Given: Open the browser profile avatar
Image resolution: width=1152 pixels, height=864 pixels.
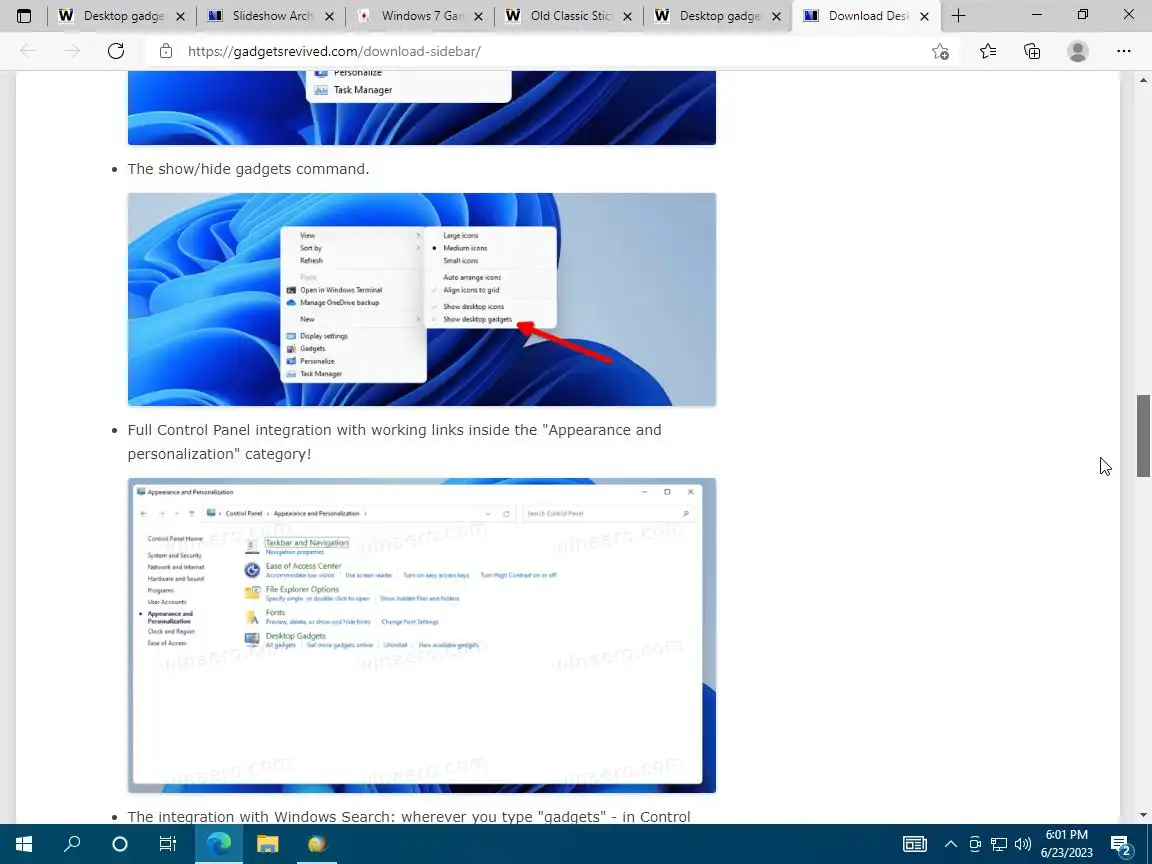Looking at the screenshot, I should point(1078,51).
